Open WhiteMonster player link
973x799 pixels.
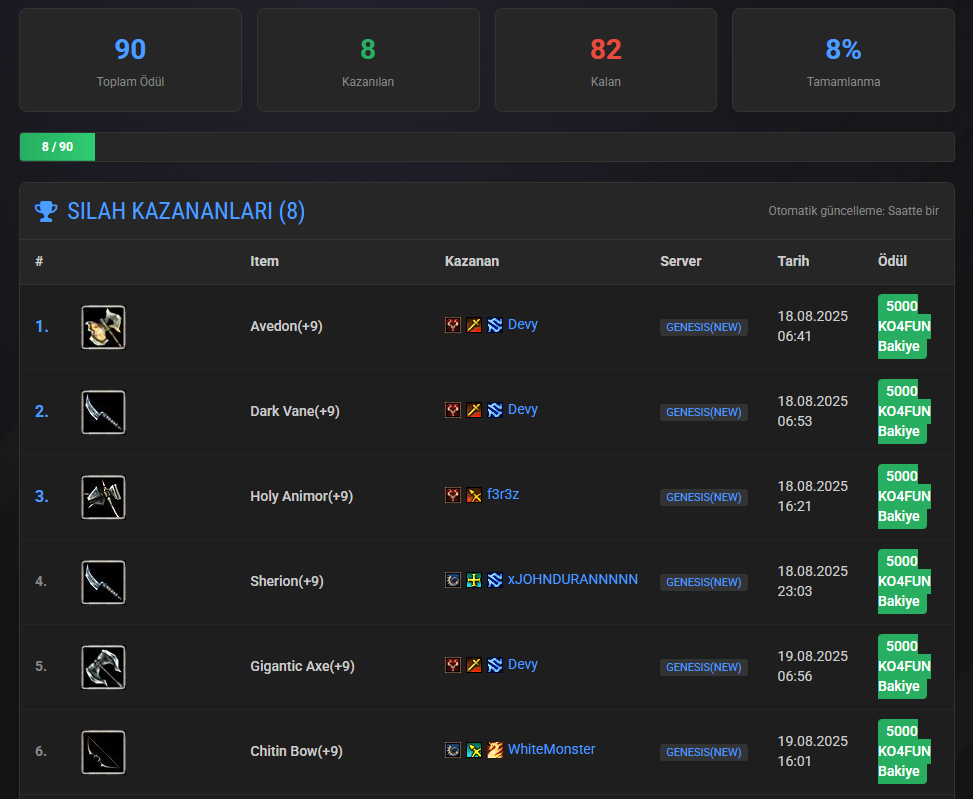pos(551,749)
